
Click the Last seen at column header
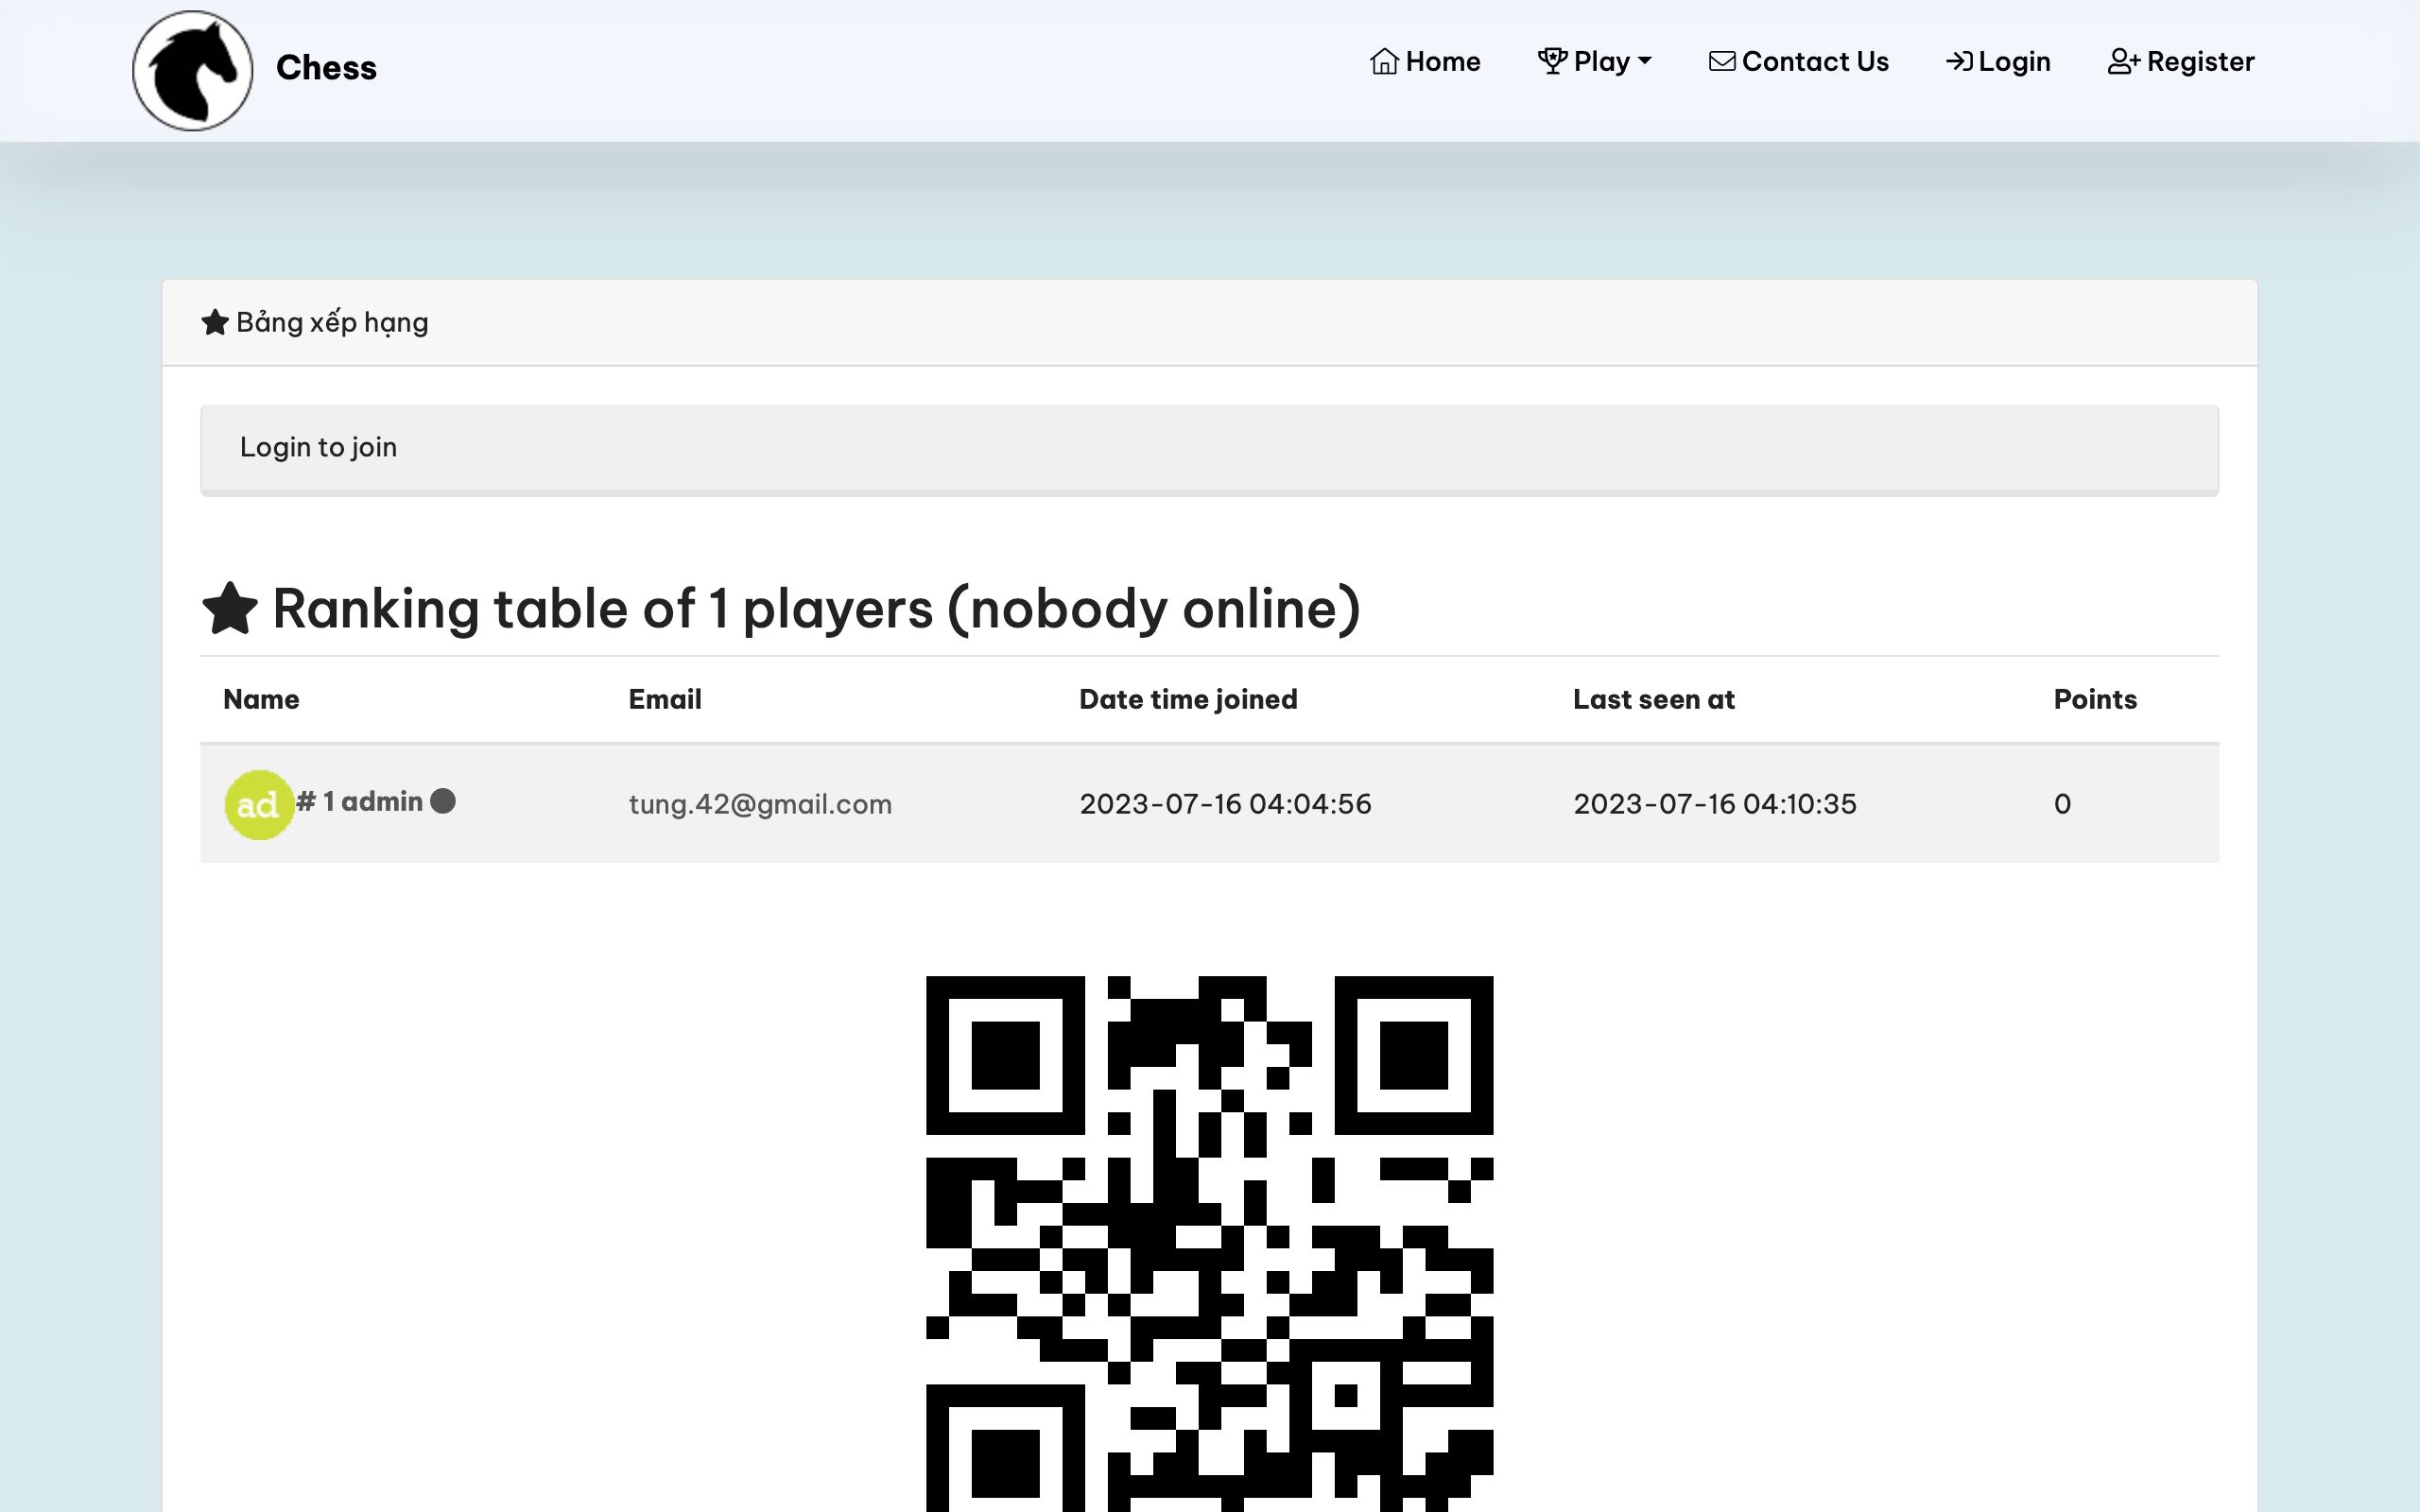1654,699
